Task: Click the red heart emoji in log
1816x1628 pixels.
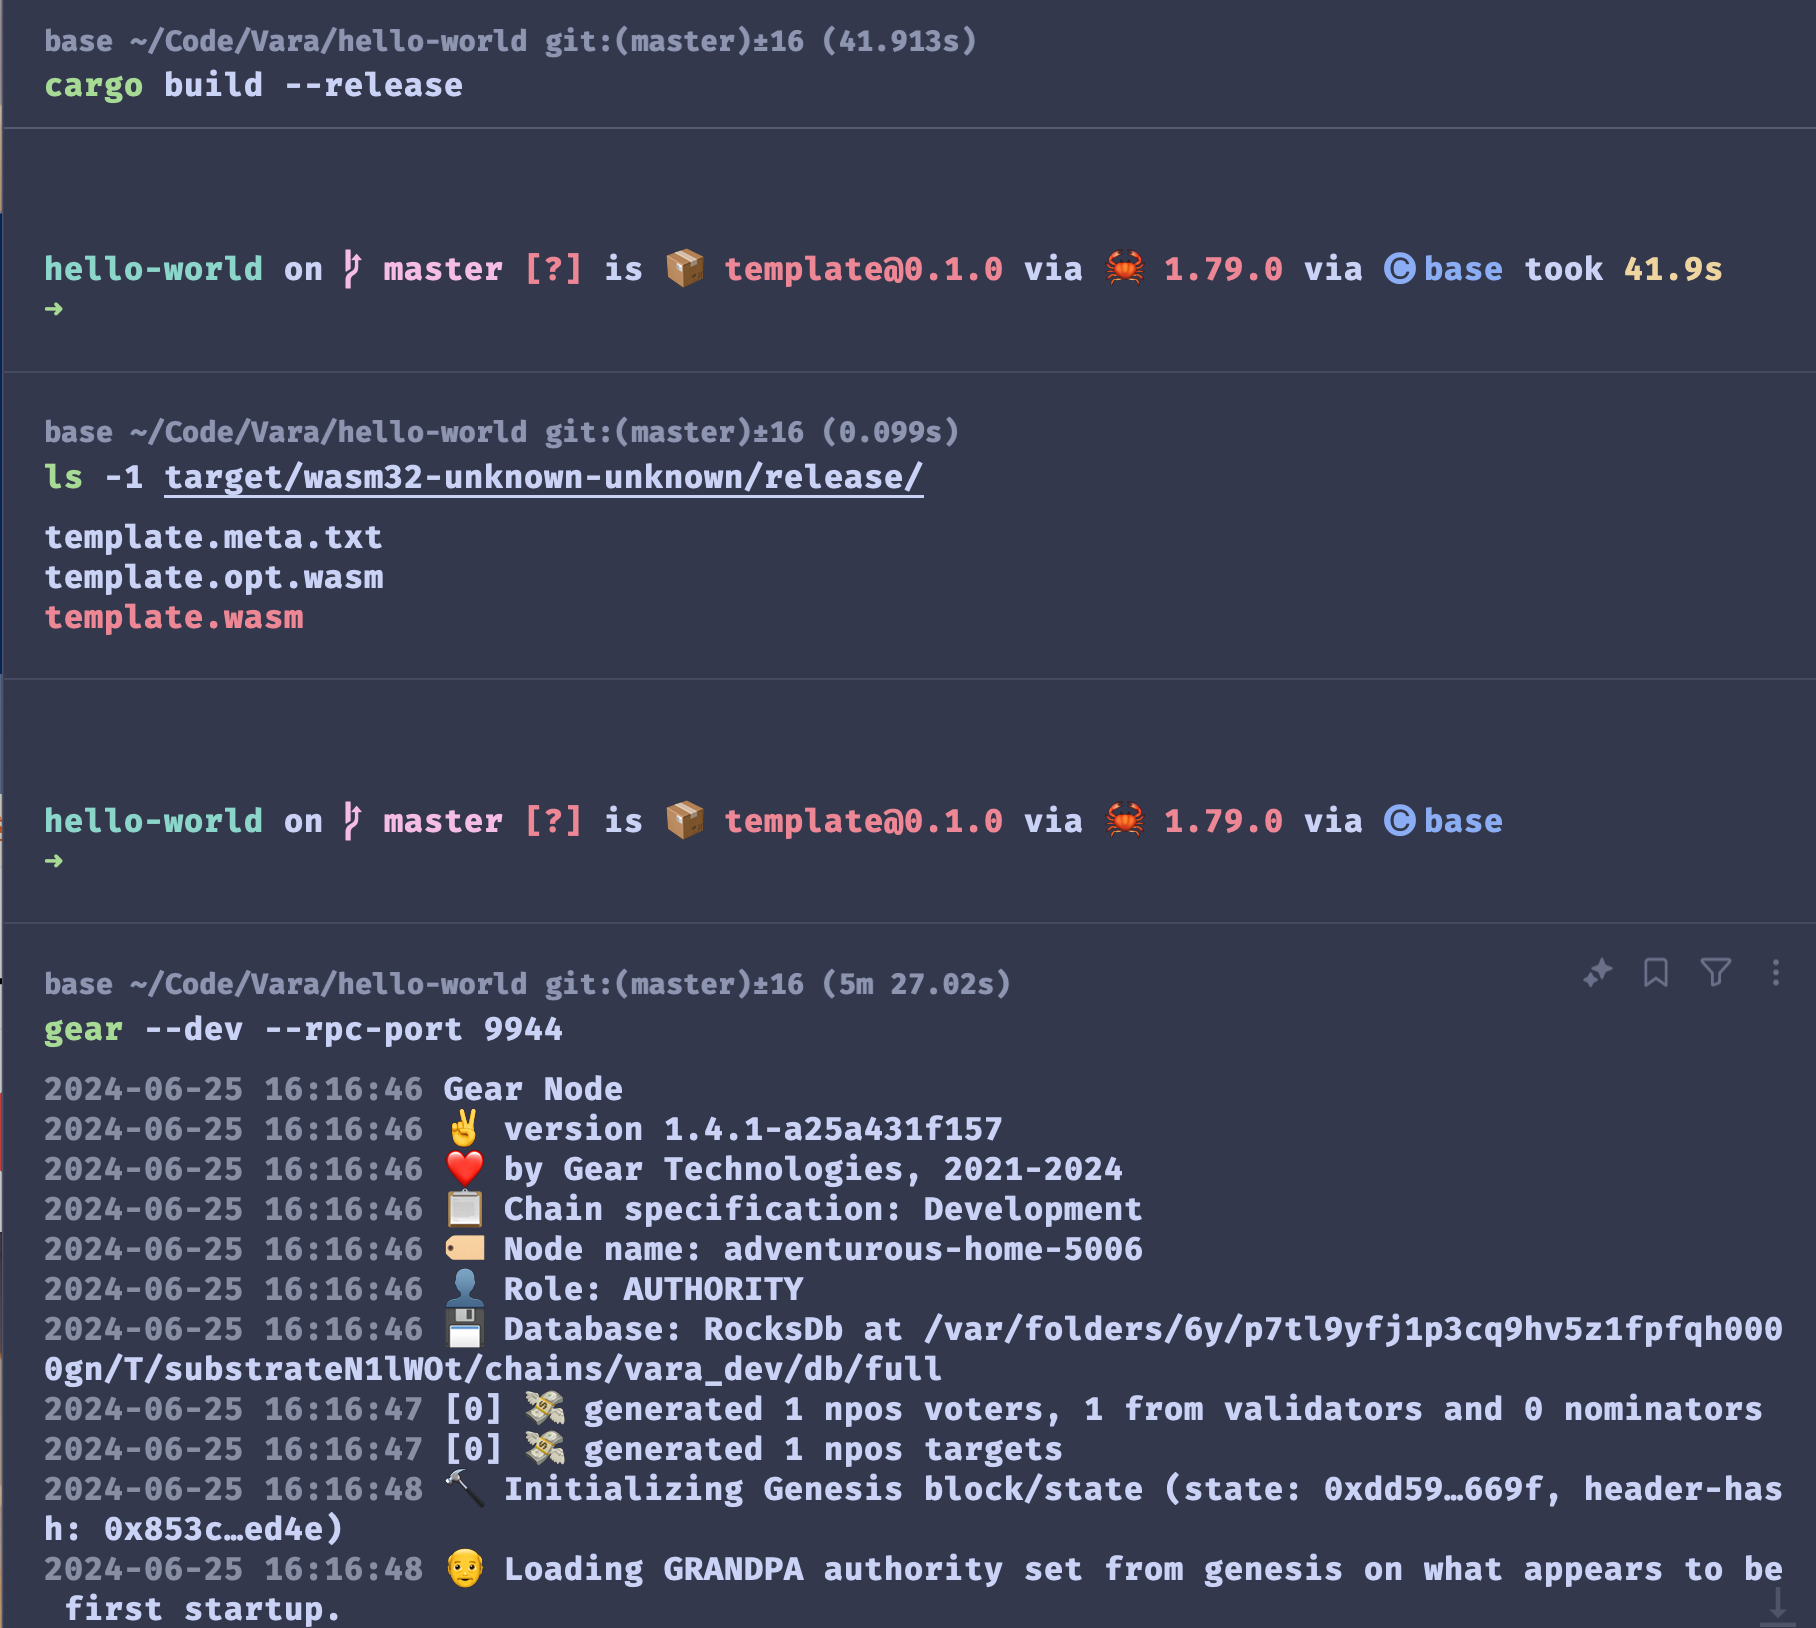Action: pos(464,1168)
